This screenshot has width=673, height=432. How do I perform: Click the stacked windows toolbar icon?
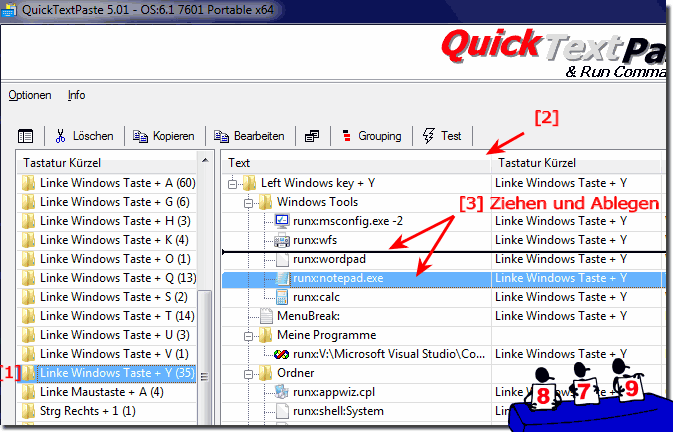click(312, 136)
